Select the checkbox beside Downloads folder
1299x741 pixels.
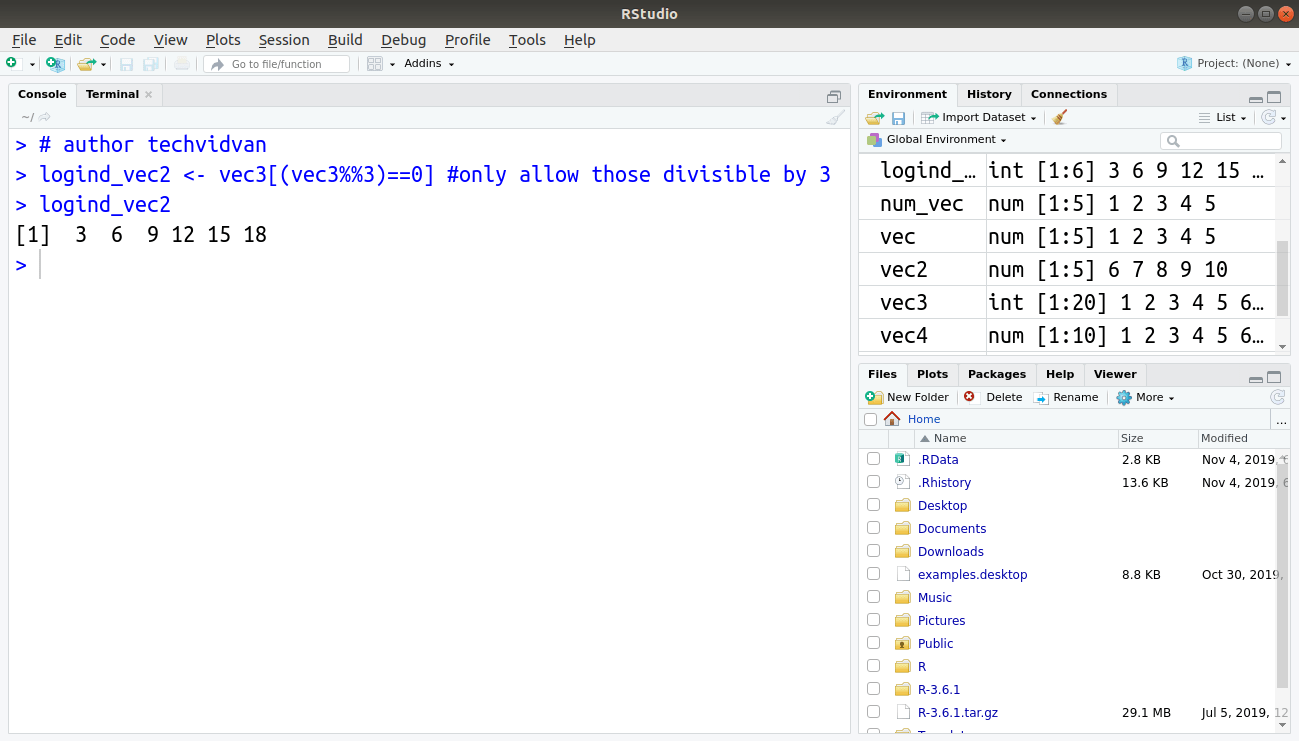tap(873, 550)
